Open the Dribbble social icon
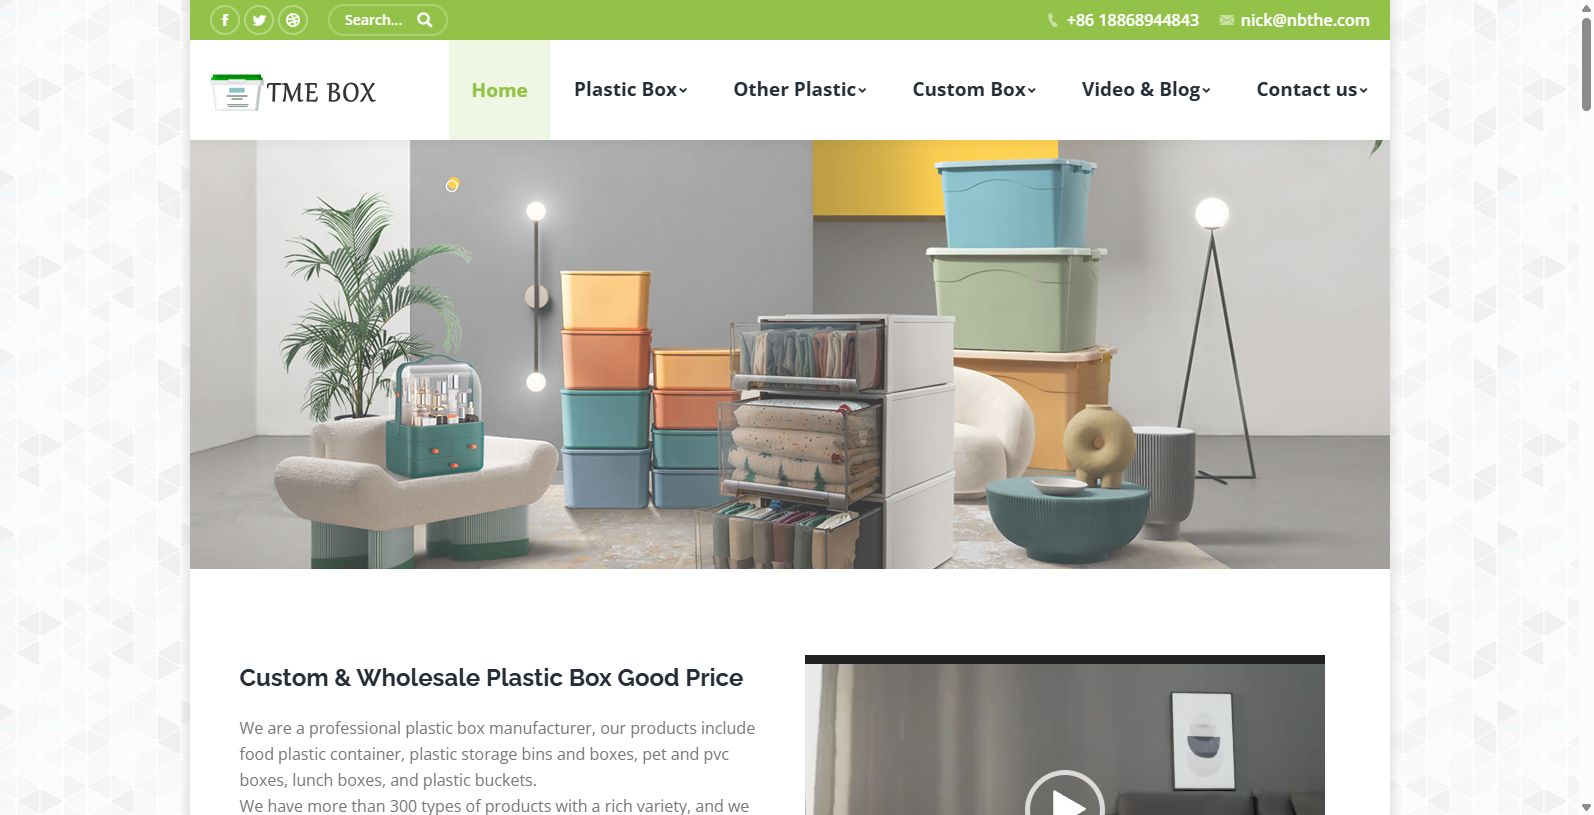This screenshot has height=815, width=1594. point(293,20)
